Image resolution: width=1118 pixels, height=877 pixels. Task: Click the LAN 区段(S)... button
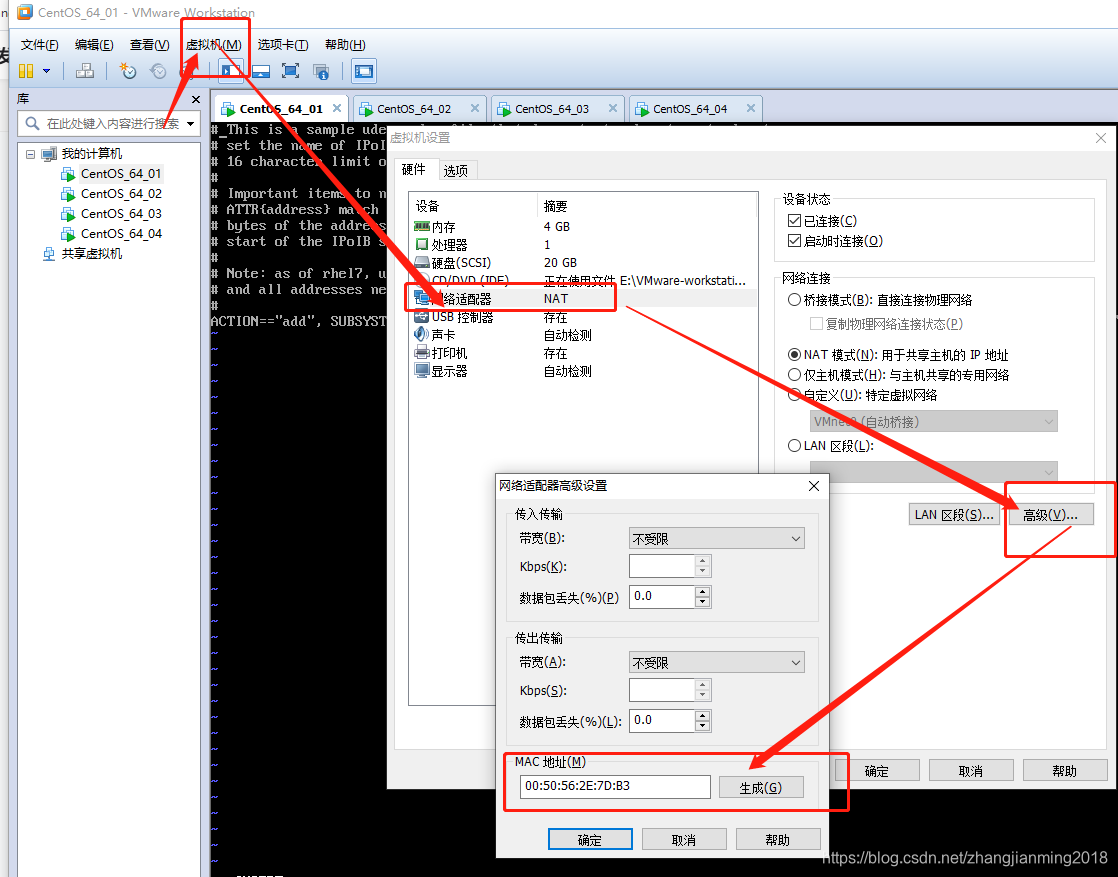(x=953, y=515)
